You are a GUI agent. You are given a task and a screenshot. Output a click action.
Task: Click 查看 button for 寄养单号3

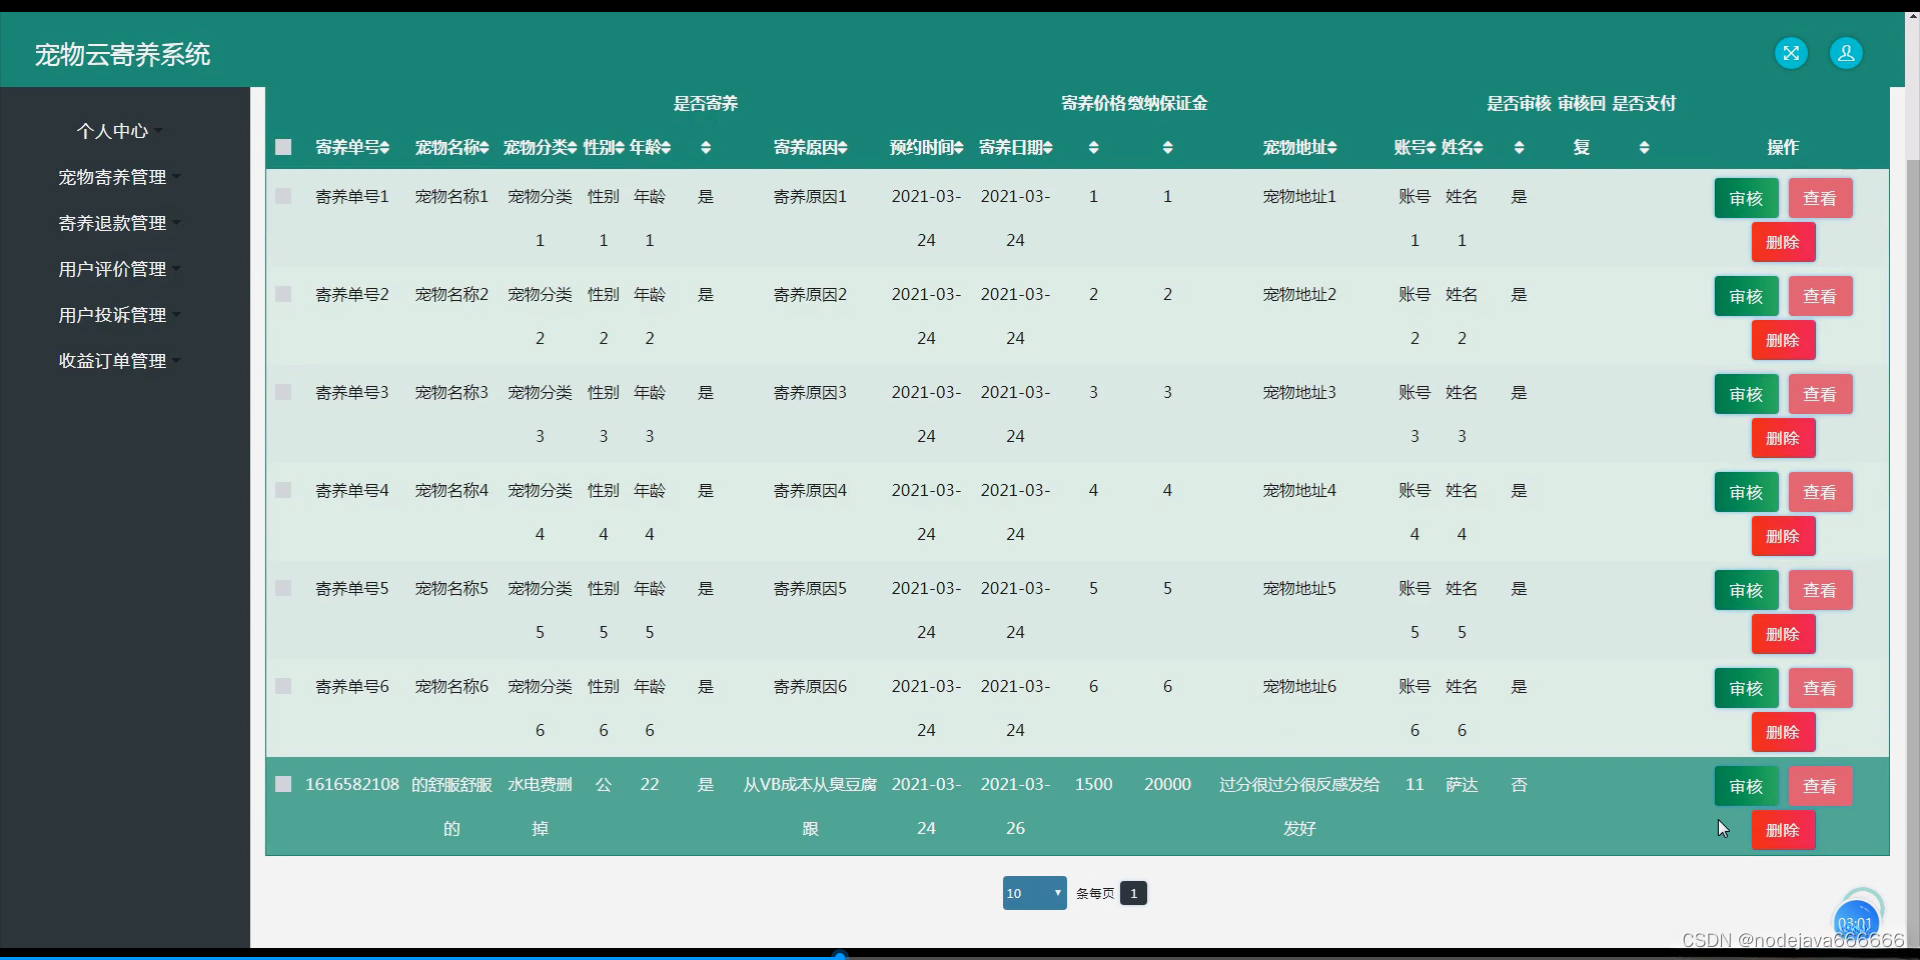tap(1820, 394)
